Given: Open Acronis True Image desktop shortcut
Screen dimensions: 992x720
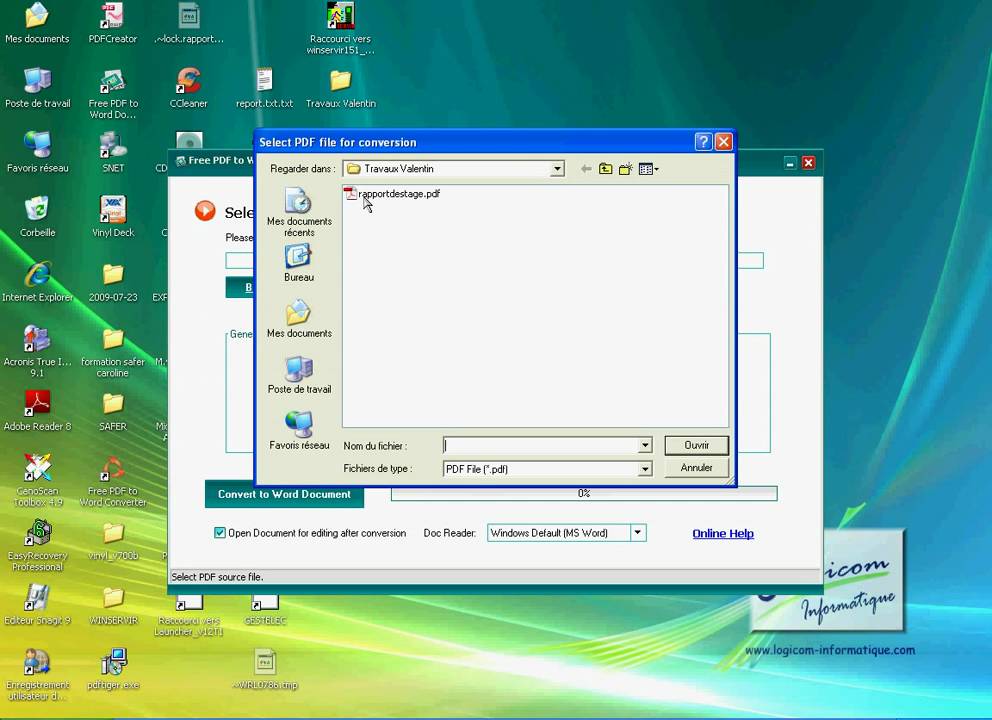Looking at the screenshot, I should tap(37, 351).
